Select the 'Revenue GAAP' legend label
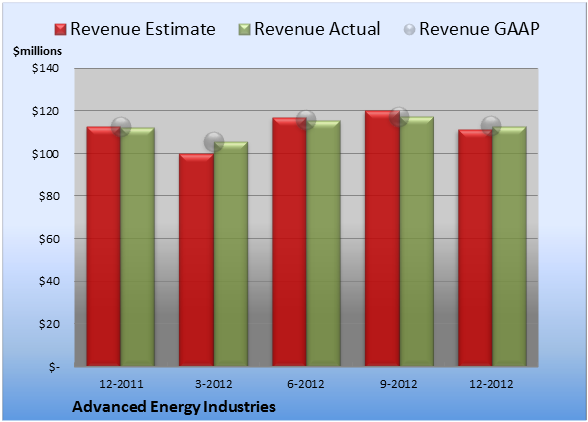Screen dimensions: 588x422 pyautogui.click(x=479, y=29)
